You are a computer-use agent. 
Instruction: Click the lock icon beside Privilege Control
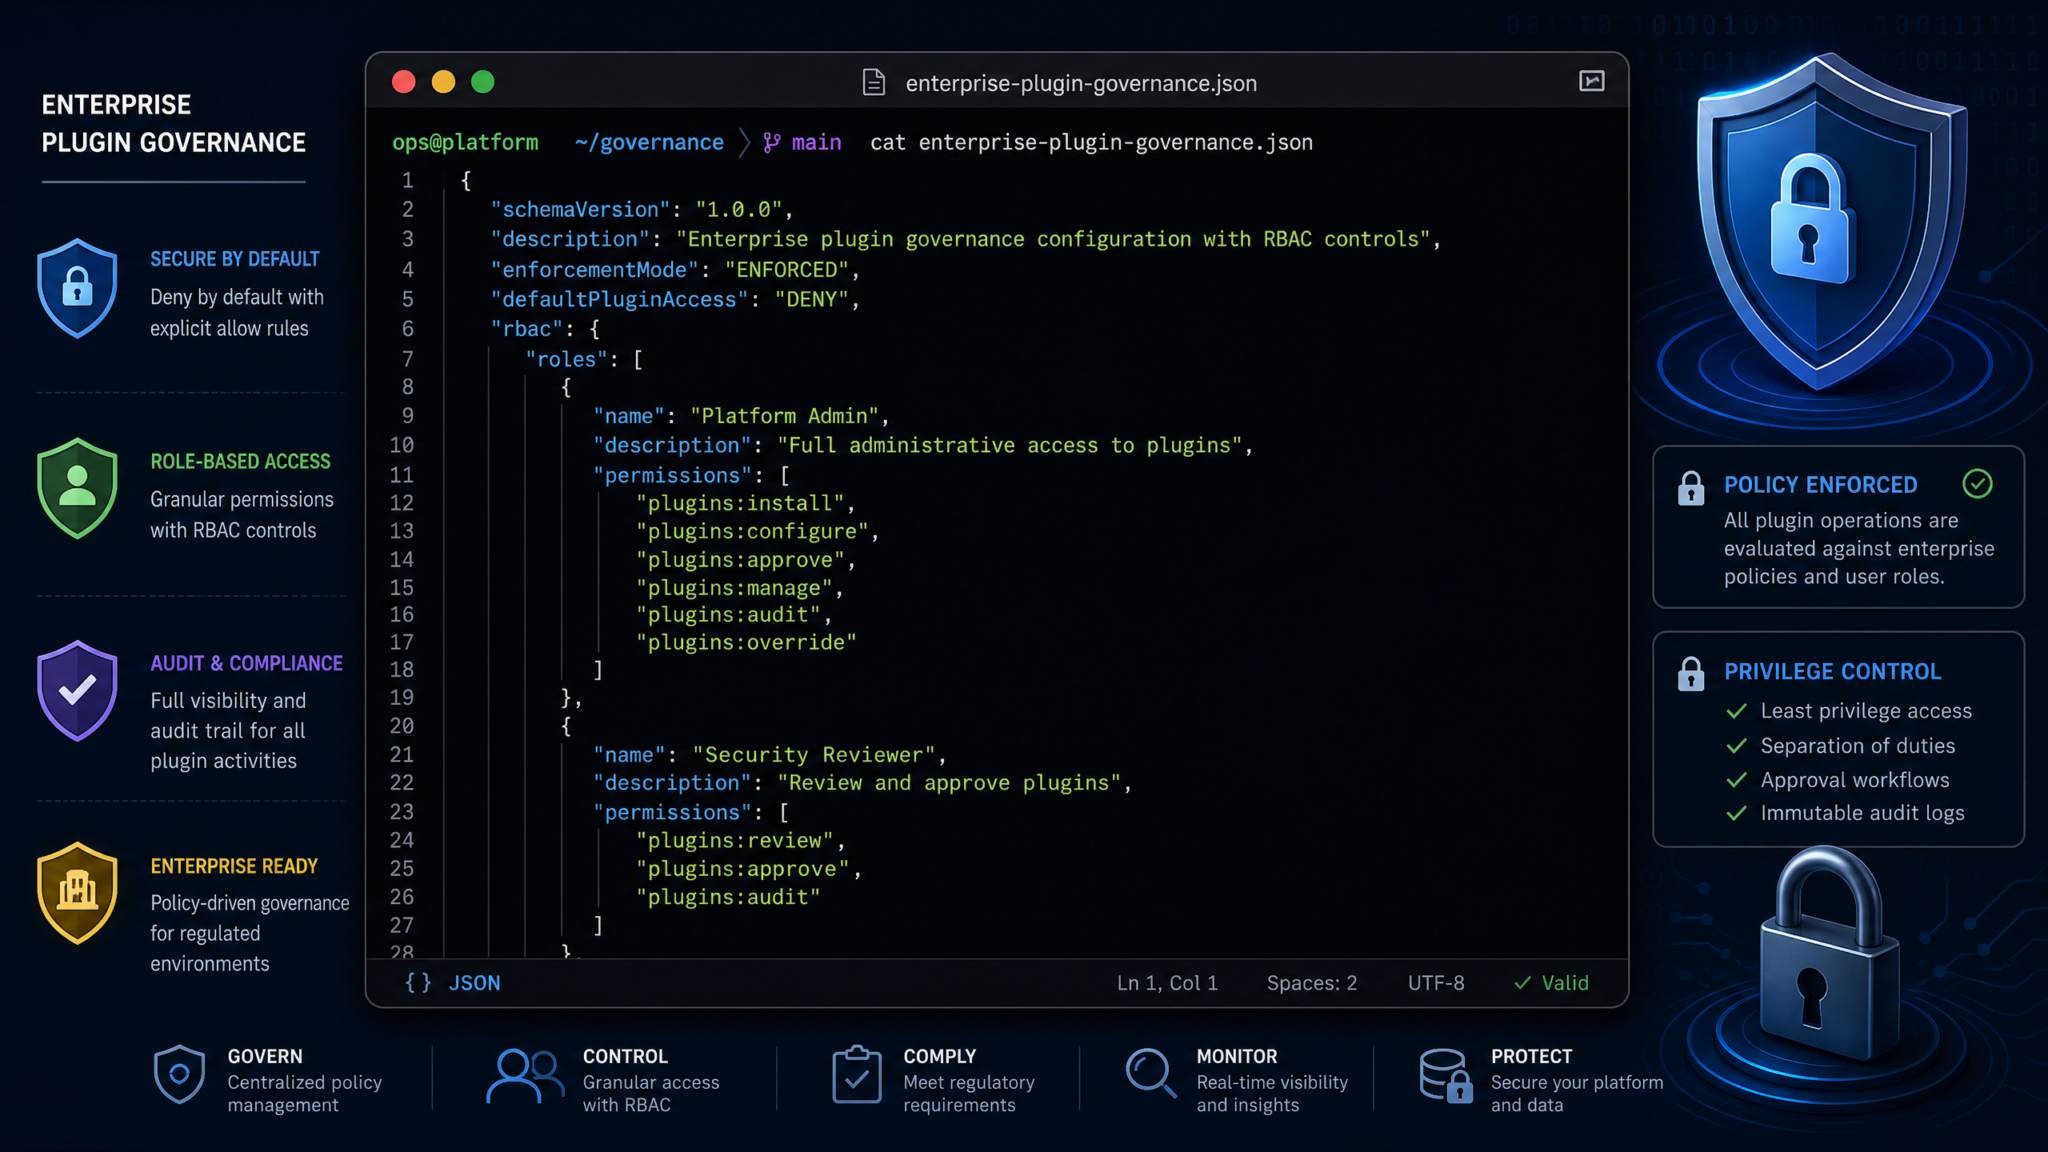click(1690, 674)
